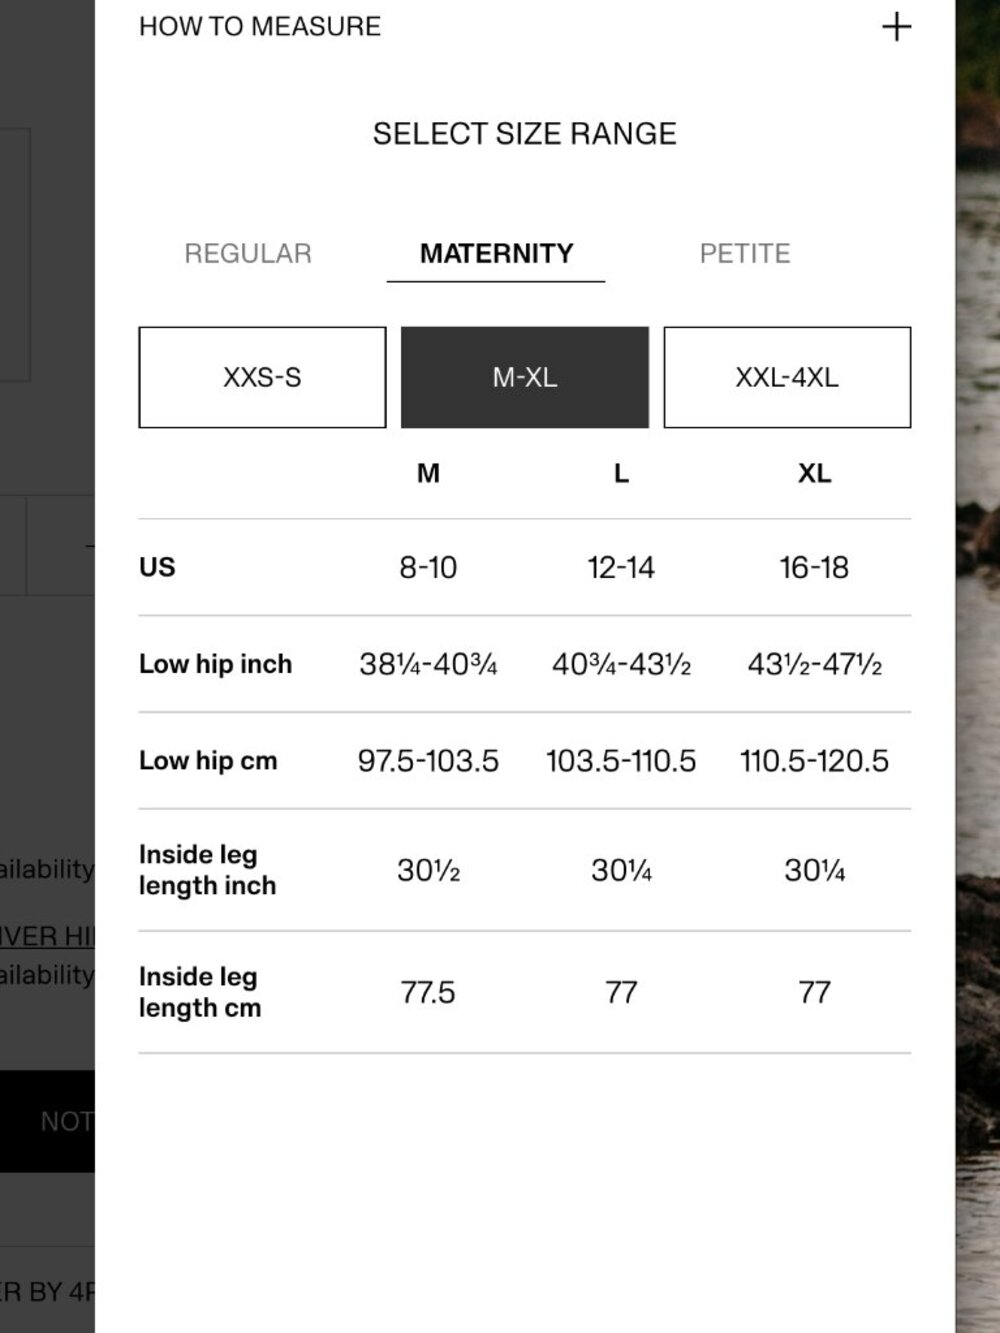This screenshot has height=1333, width=1000.
Task: Click the L column header
Action: tap(621, 473)
